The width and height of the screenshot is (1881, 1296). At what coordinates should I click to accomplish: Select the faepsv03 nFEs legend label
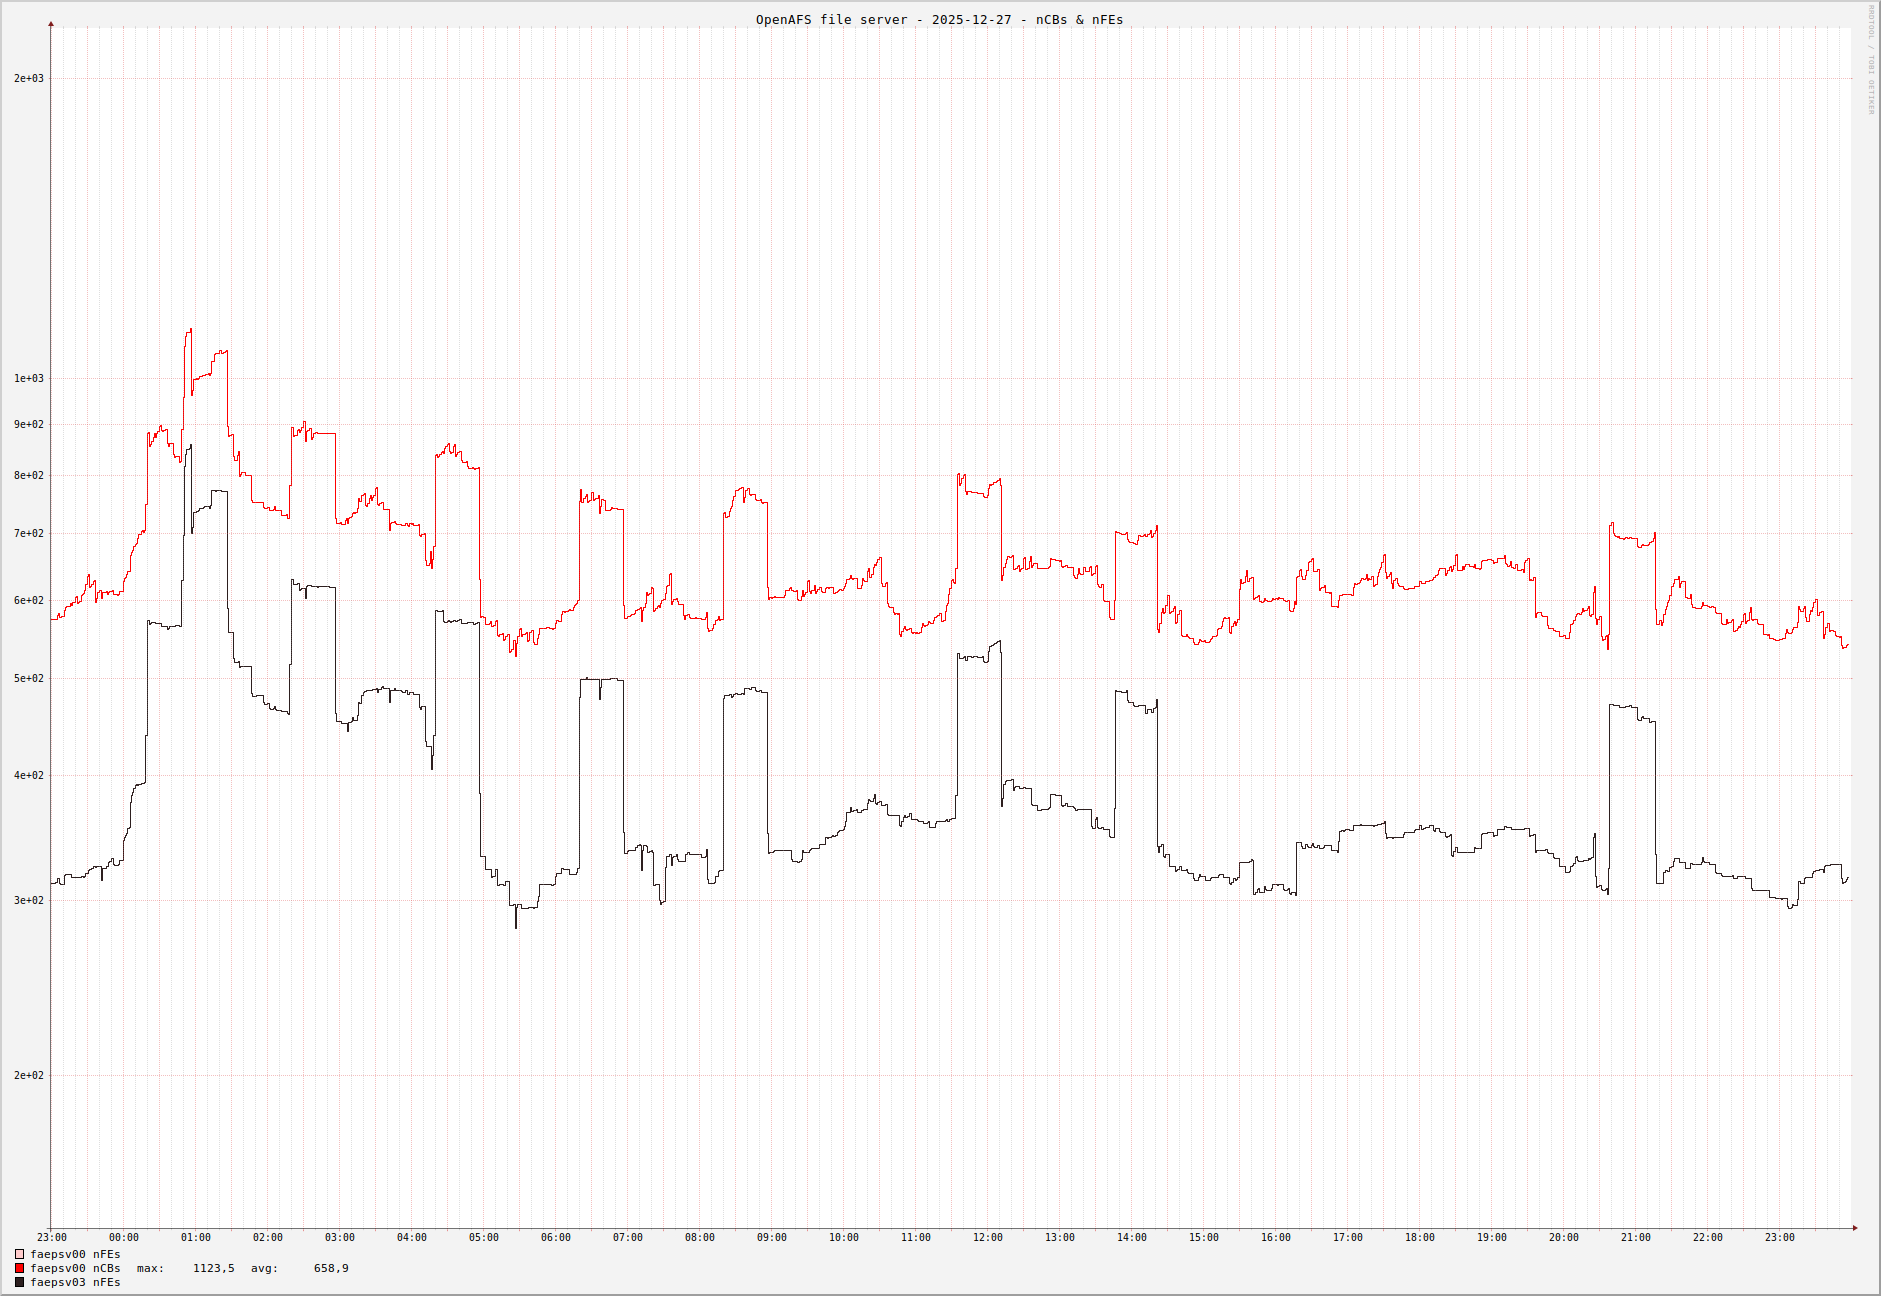[75, 1282]
